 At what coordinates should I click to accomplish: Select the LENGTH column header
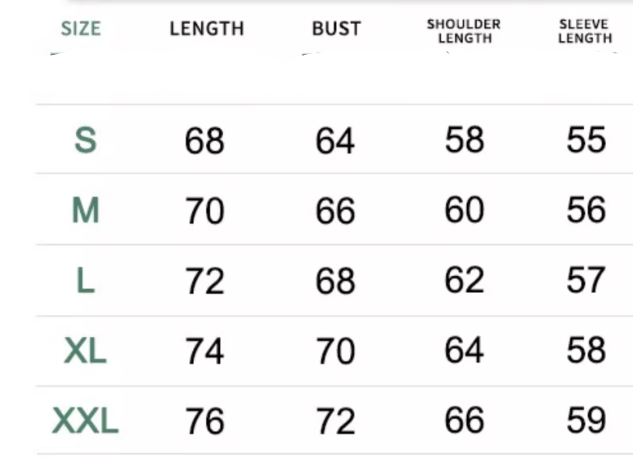click(207, 29)
